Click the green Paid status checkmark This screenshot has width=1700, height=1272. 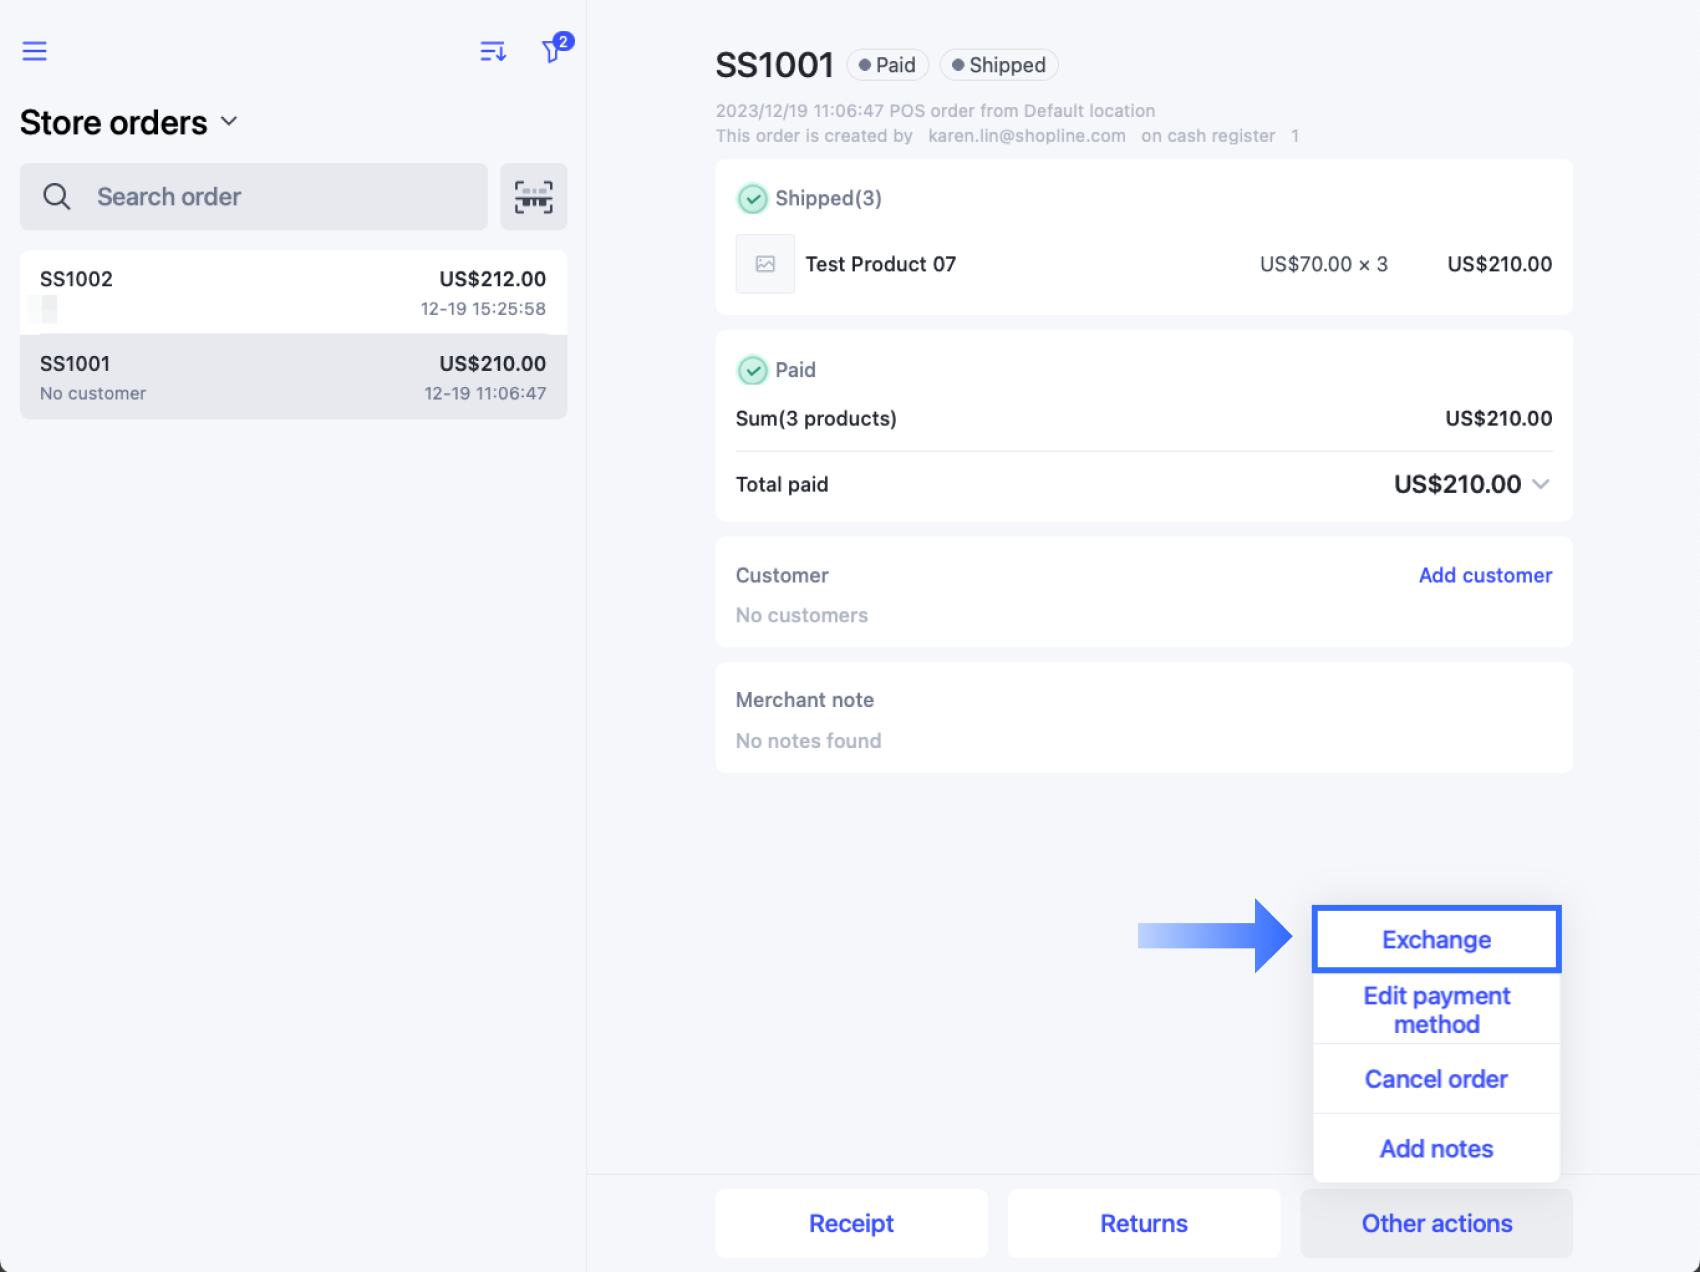click(751, 370)
